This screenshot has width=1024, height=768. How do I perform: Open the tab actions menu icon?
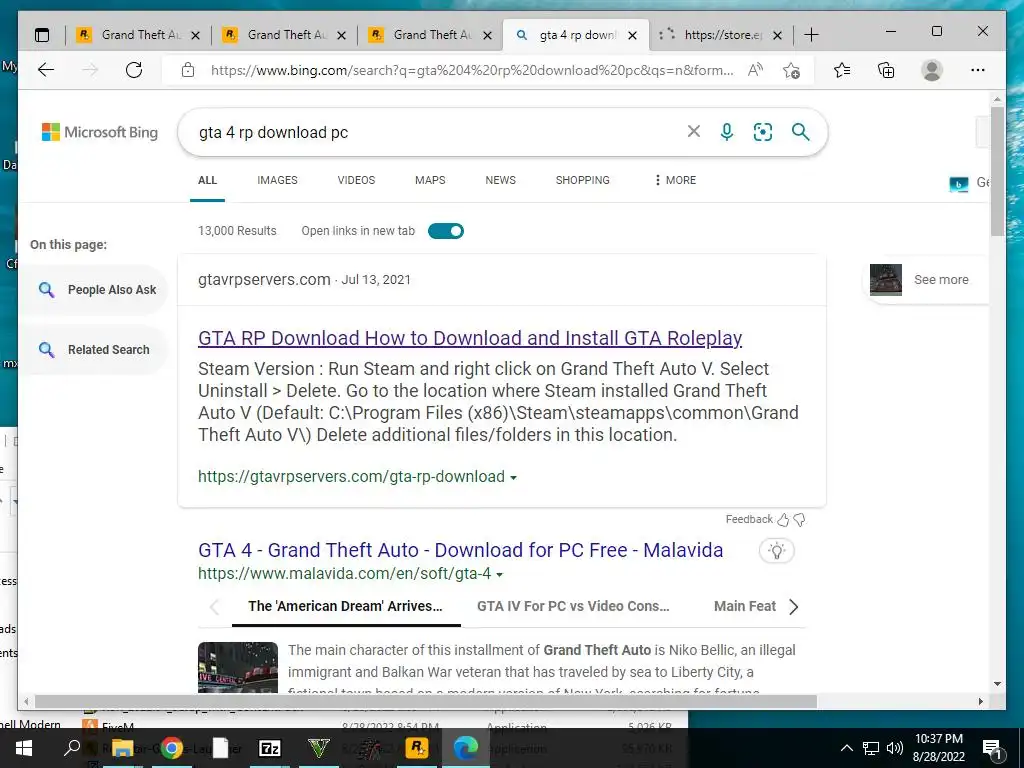click(x=42, y=35)
